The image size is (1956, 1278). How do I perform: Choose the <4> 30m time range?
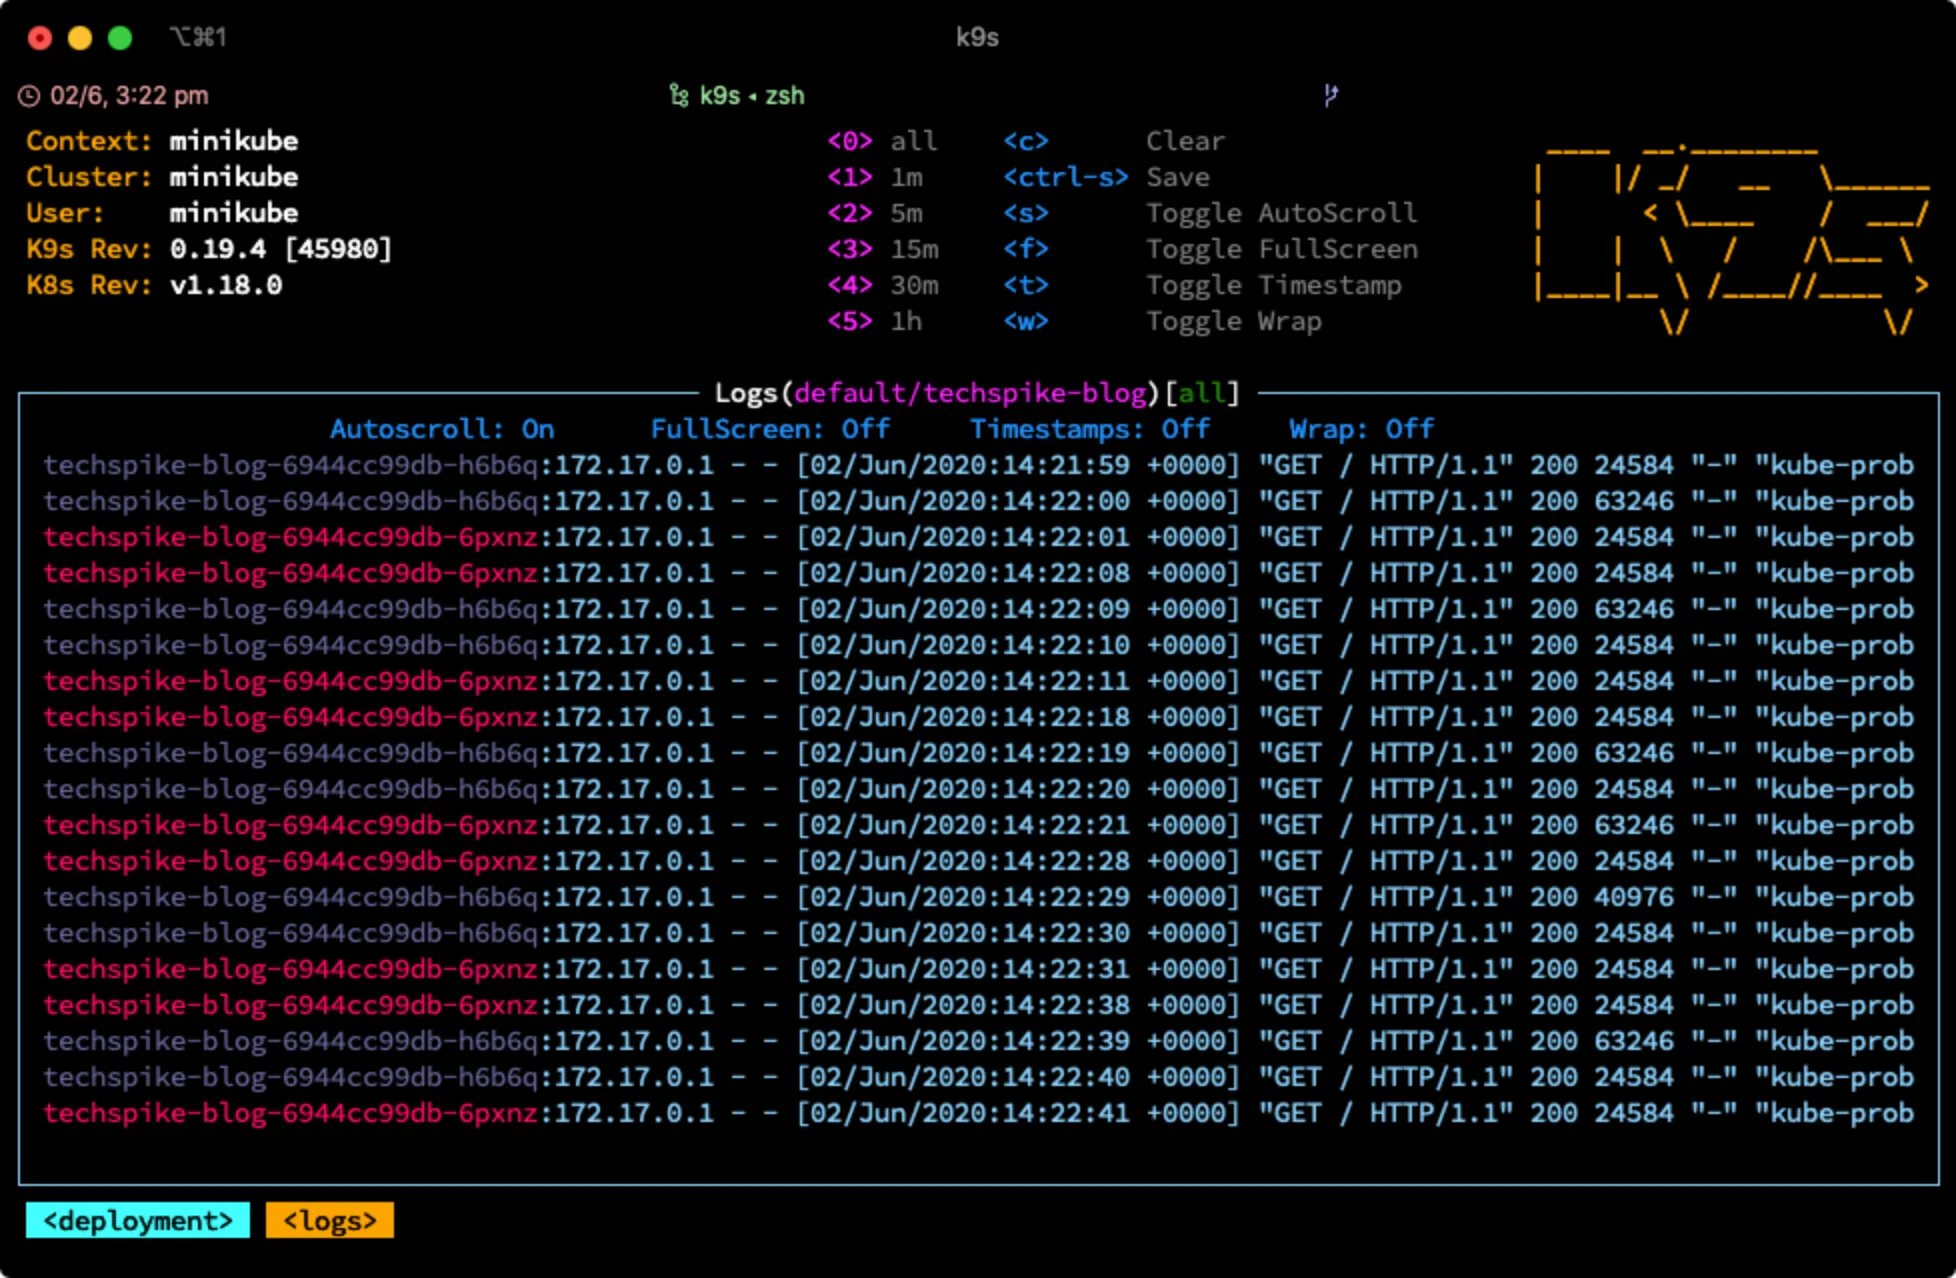(882, 285)
